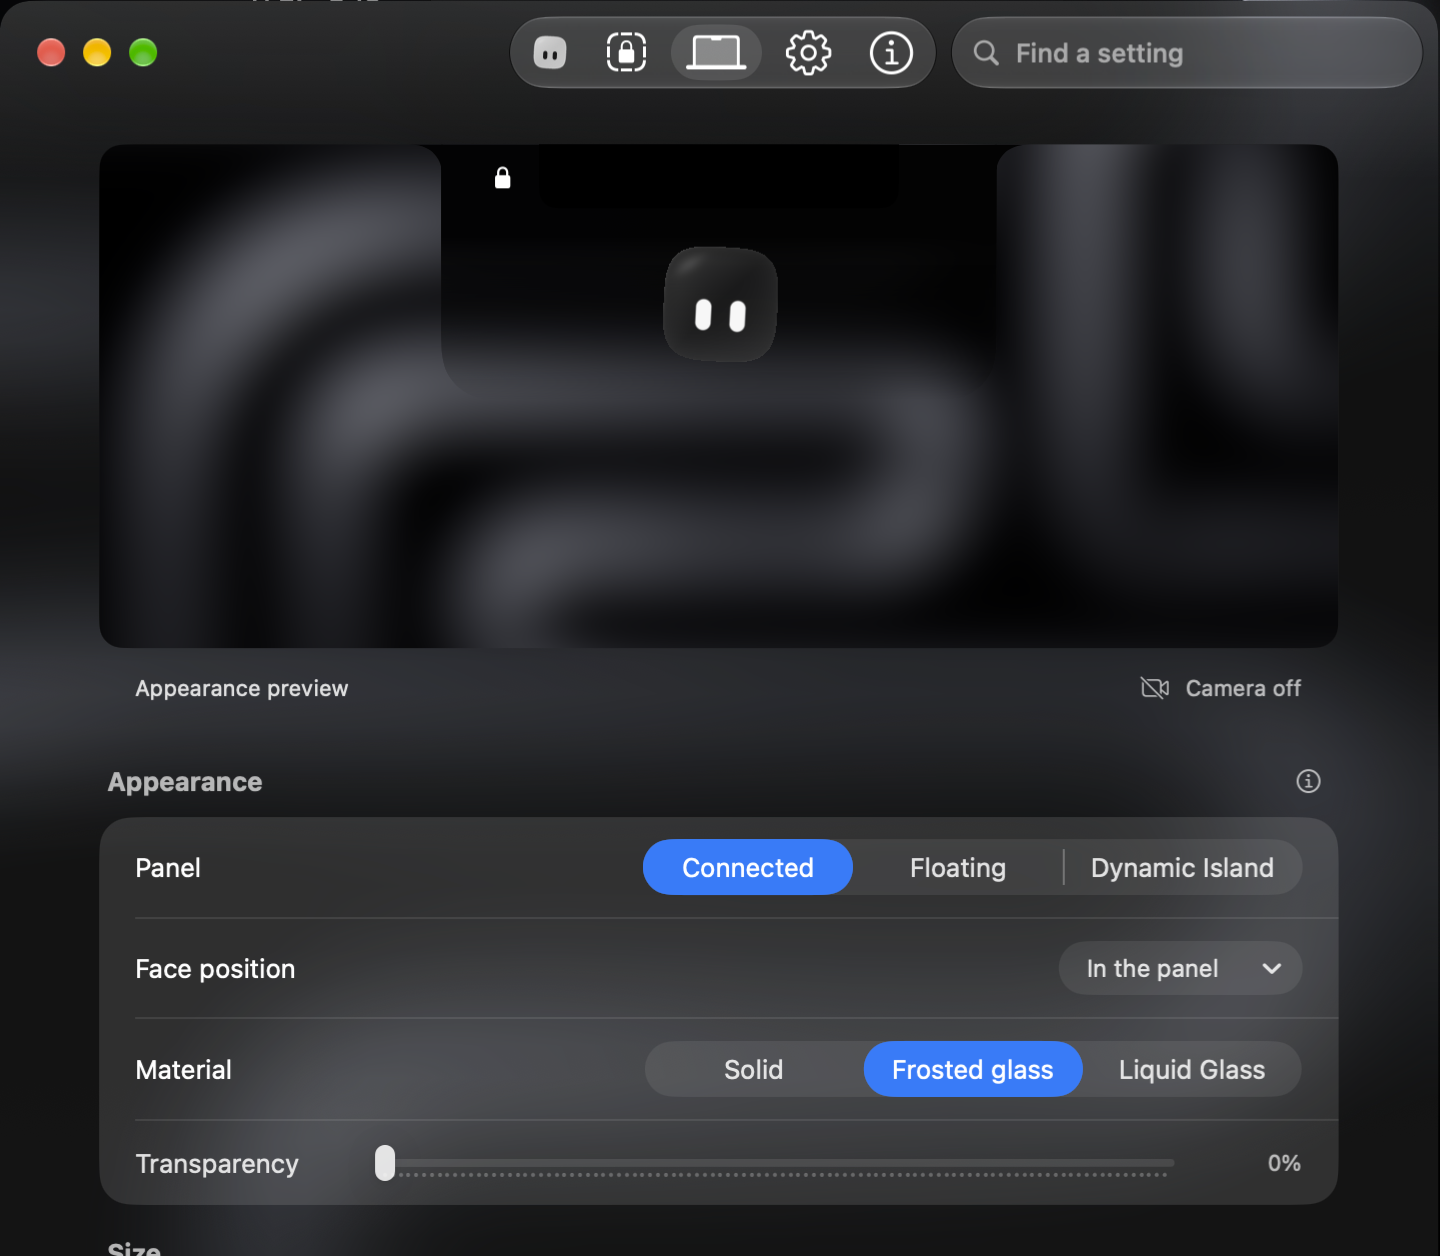Choose the Frosted glass material
Image resolution: width=1440 pixels, height=1256 pixels.
click(973, 1069)
